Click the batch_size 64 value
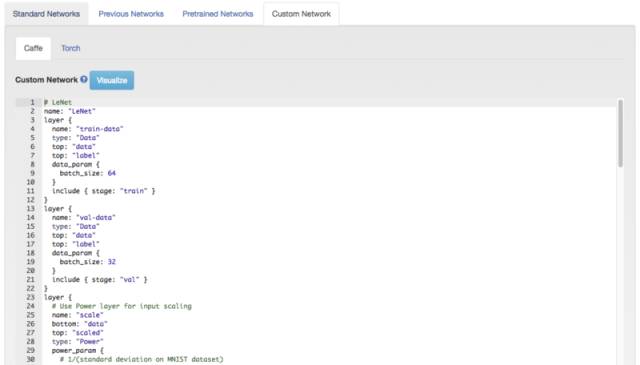Image resolution: width=640 pixels, height=365 pixels. (x=111, y=173)
